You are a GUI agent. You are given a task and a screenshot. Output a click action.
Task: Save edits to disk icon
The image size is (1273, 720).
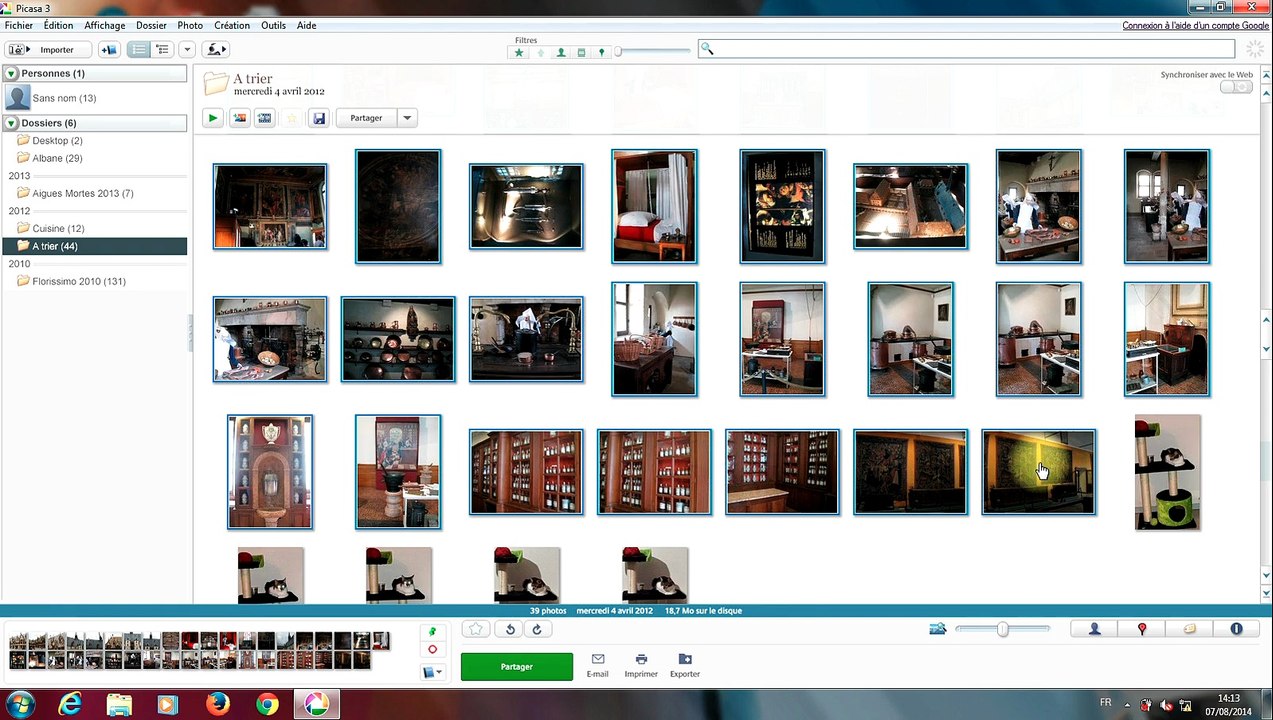click(x=319, y=118)
